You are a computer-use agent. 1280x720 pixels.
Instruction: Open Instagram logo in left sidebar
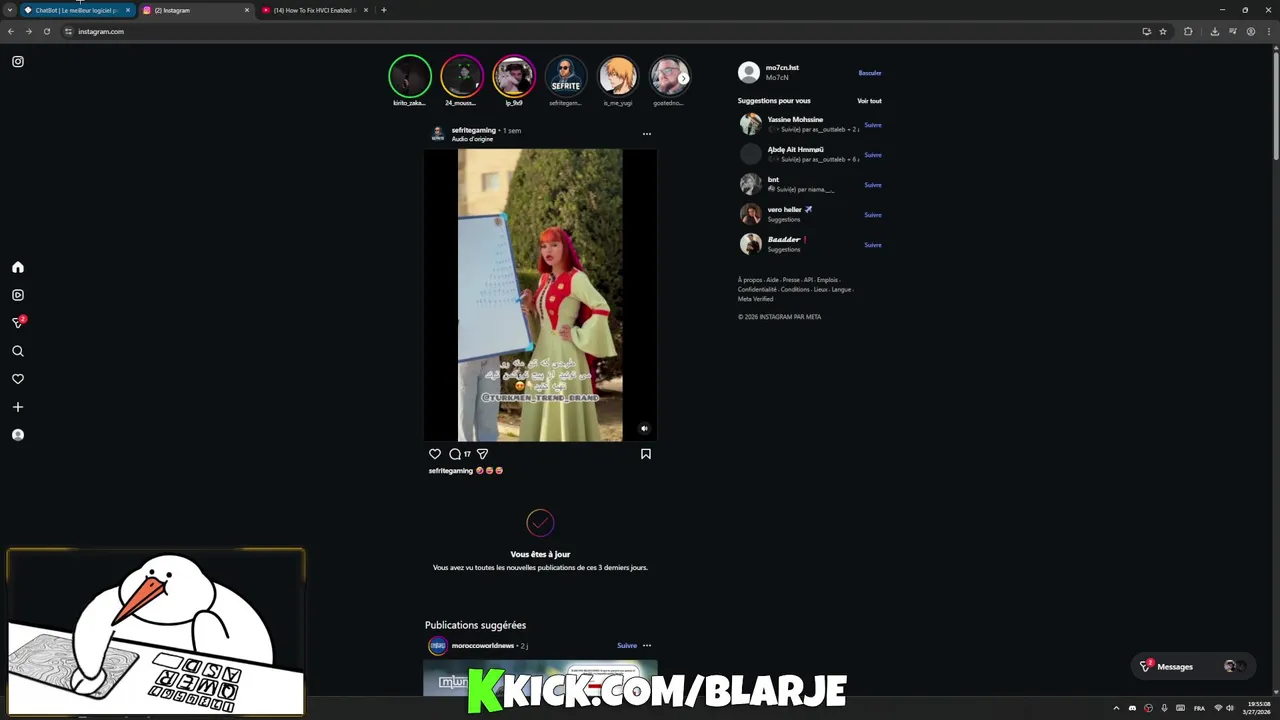point(18,62)
